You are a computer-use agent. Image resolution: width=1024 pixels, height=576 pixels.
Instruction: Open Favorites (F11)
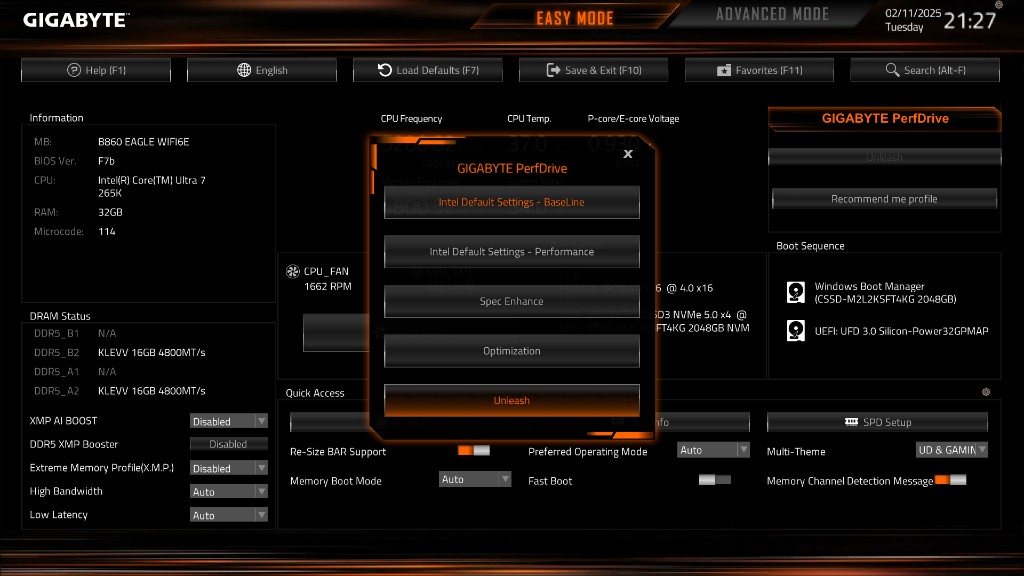click(760, 70)
